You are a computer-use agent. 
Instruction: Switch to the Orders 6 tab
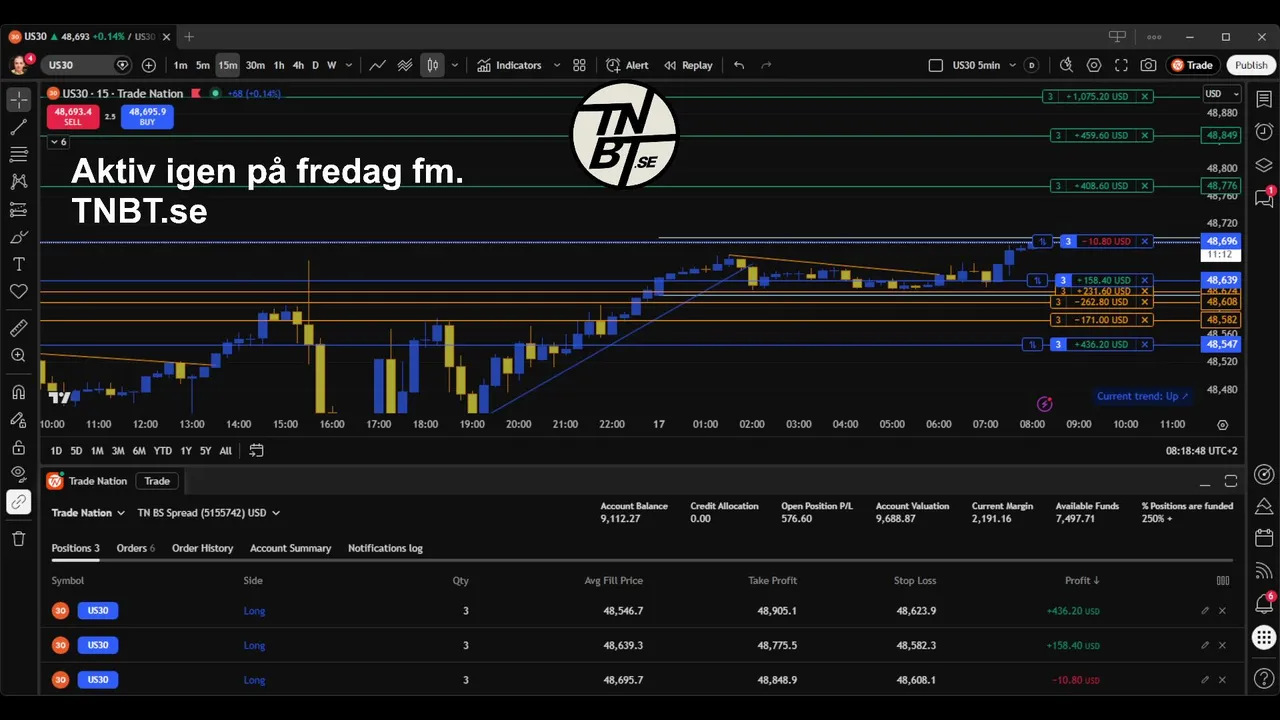[136, 548]
